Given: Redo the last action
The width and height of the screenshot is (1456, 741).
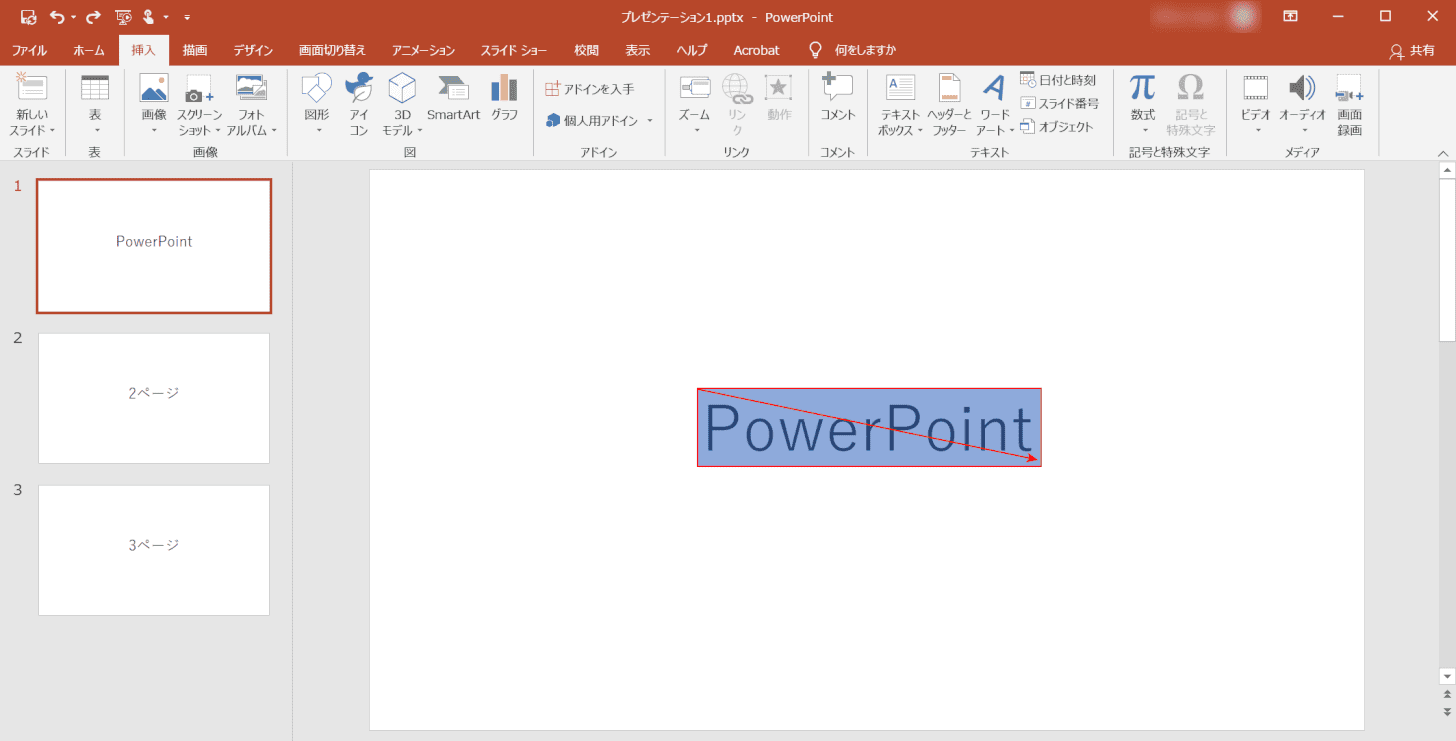Looking at the screenshot, I should (x=93, y=17).
